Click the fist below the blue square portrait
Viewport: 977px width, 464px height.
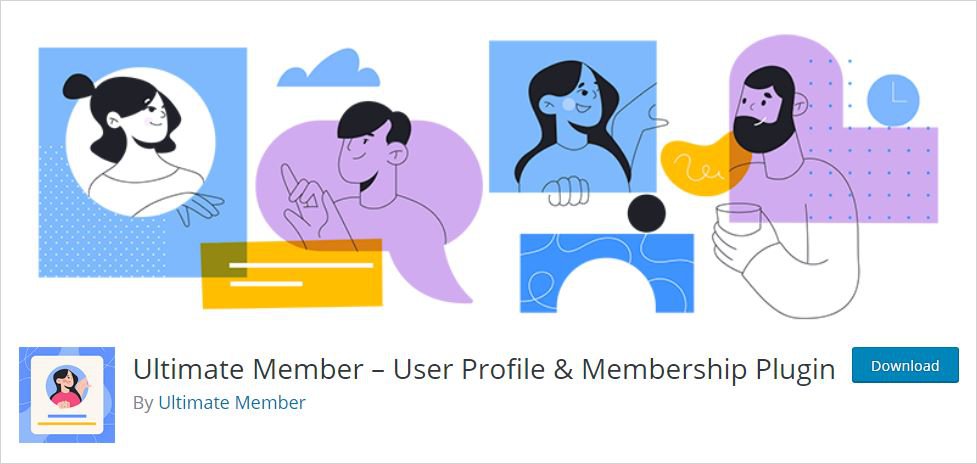(x=568, y=191)
